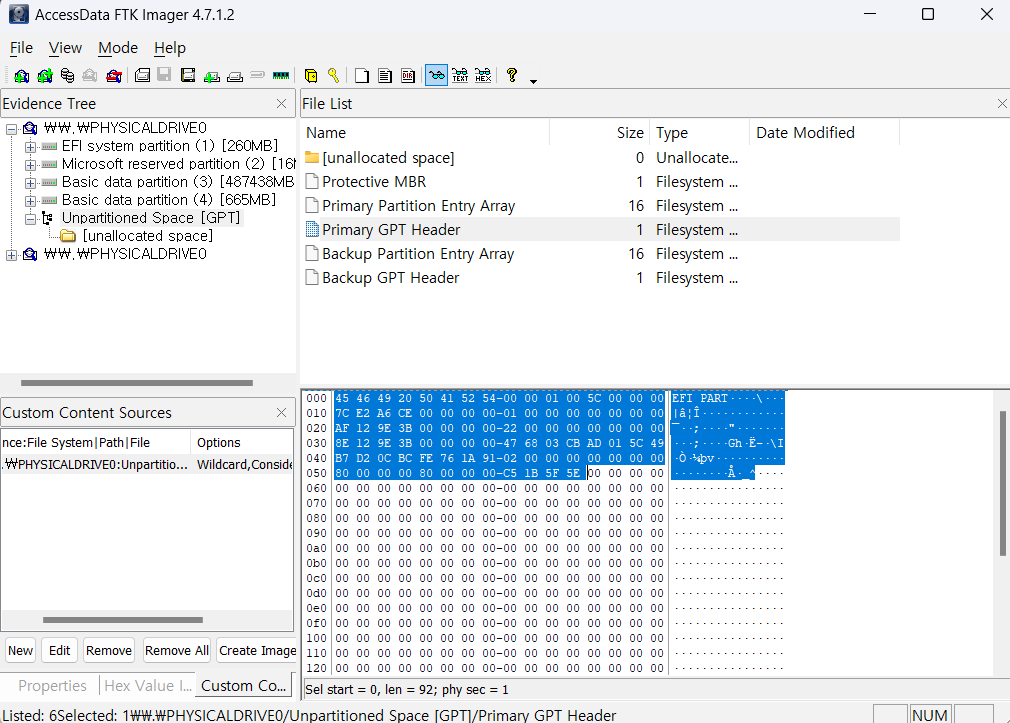Click Export Logical Image (AD1) icon

188,76
